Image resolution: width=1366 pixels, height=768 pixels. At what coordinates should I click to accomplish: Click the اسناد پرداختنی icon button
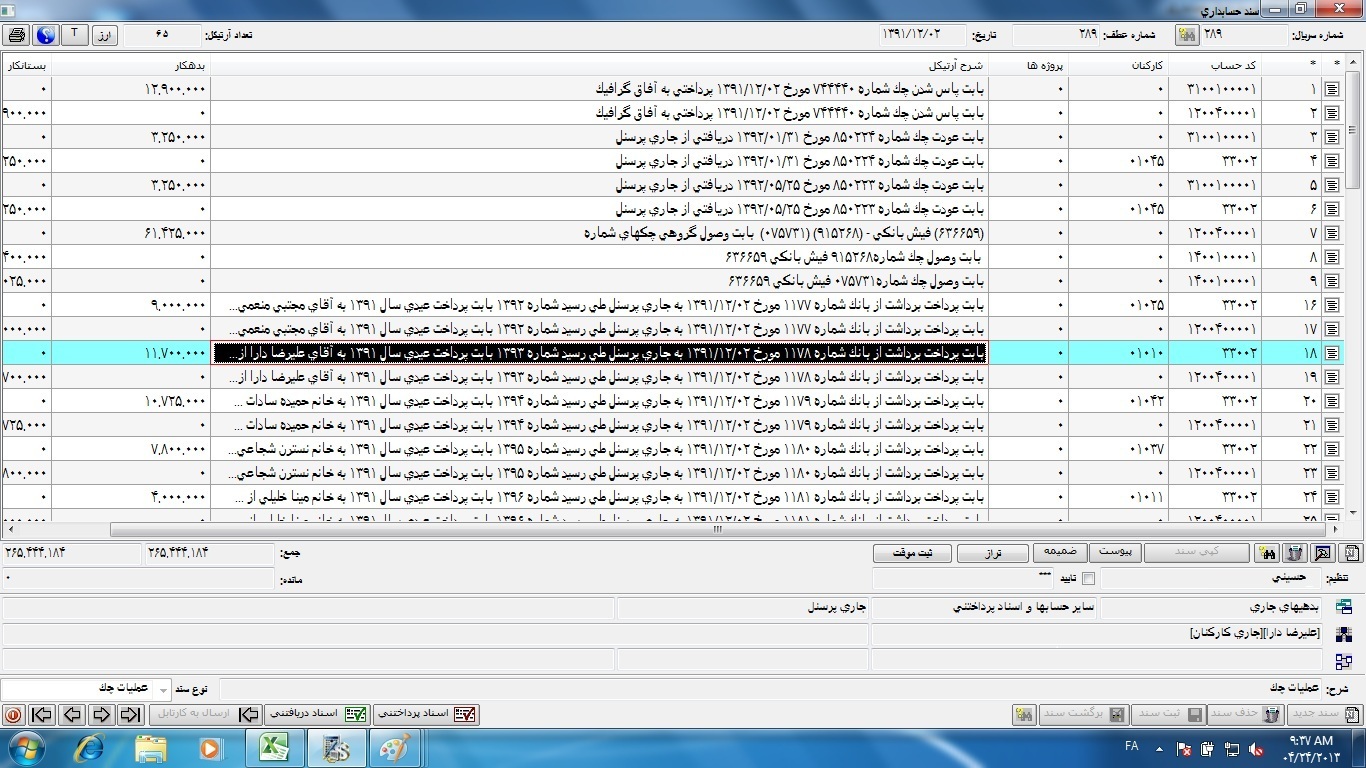pos(427,714)
